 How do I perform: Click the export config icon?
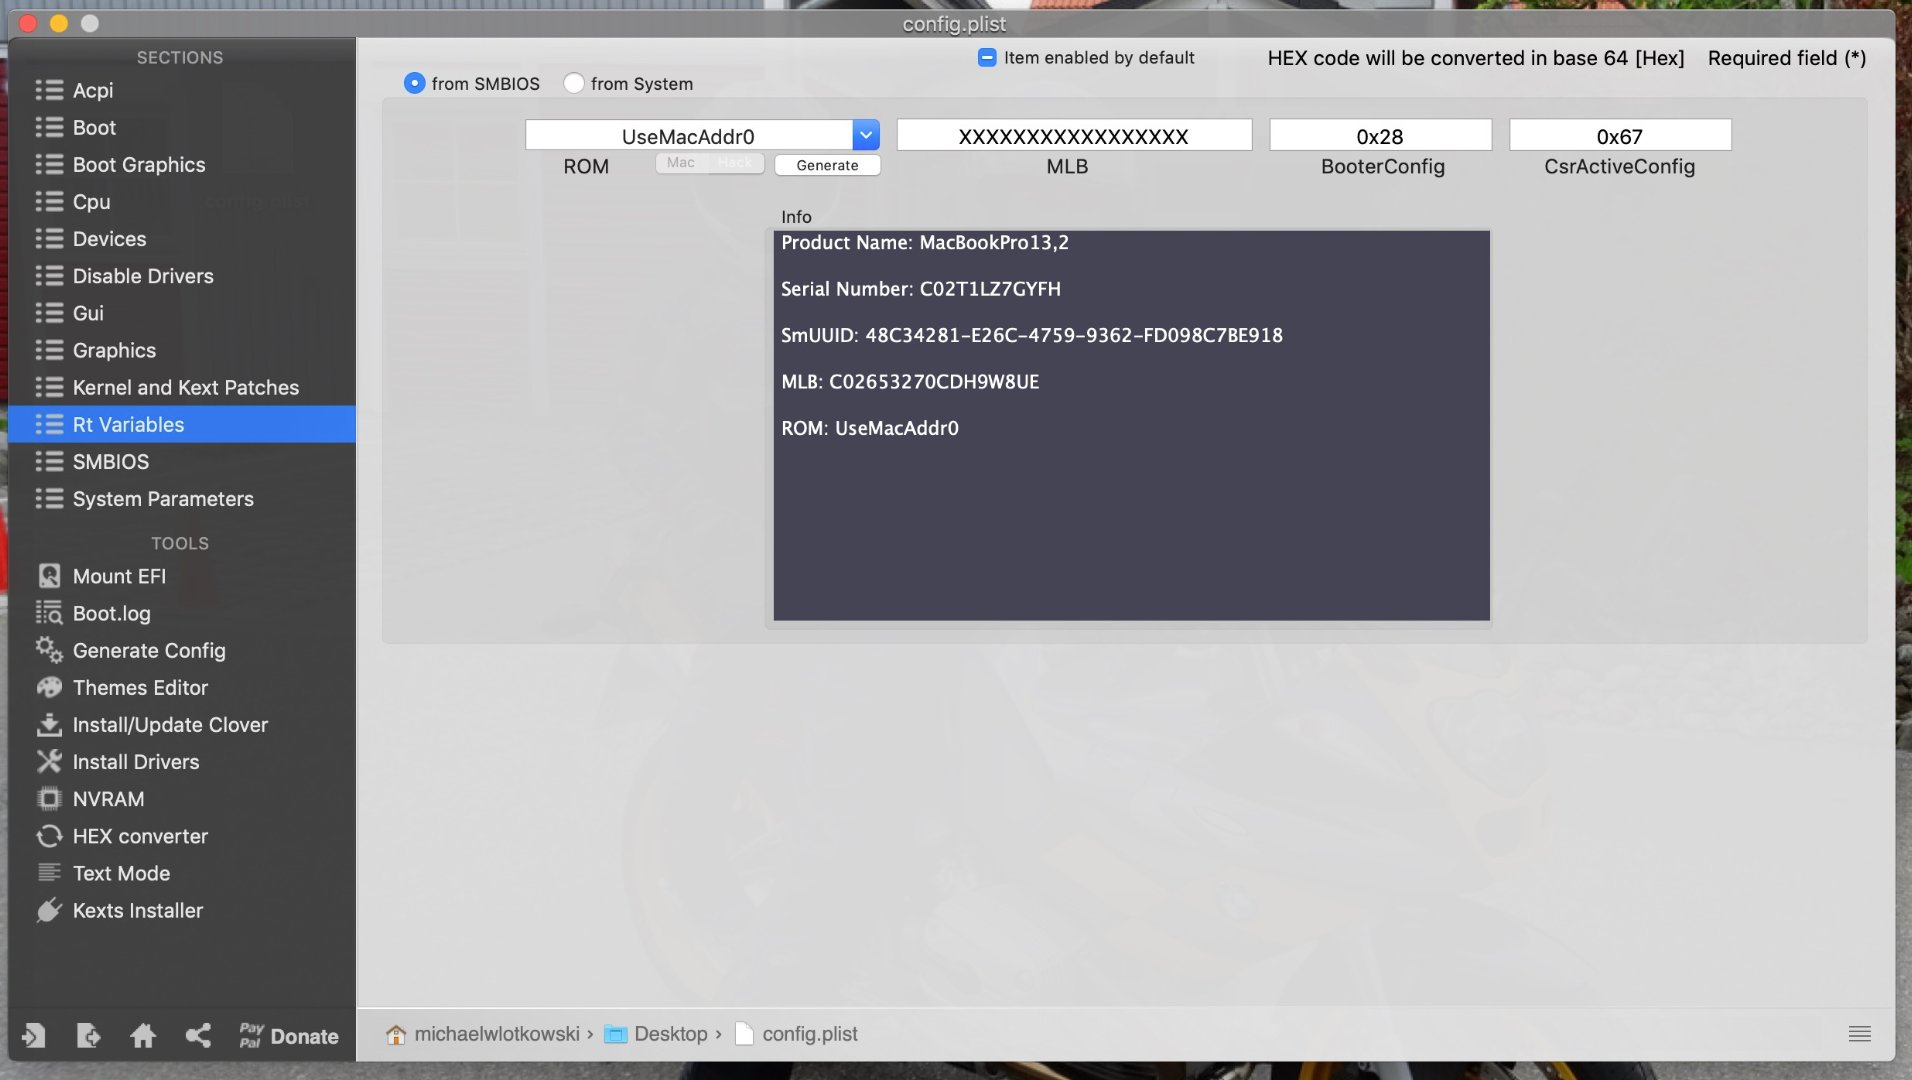(x=88, y=1036)
